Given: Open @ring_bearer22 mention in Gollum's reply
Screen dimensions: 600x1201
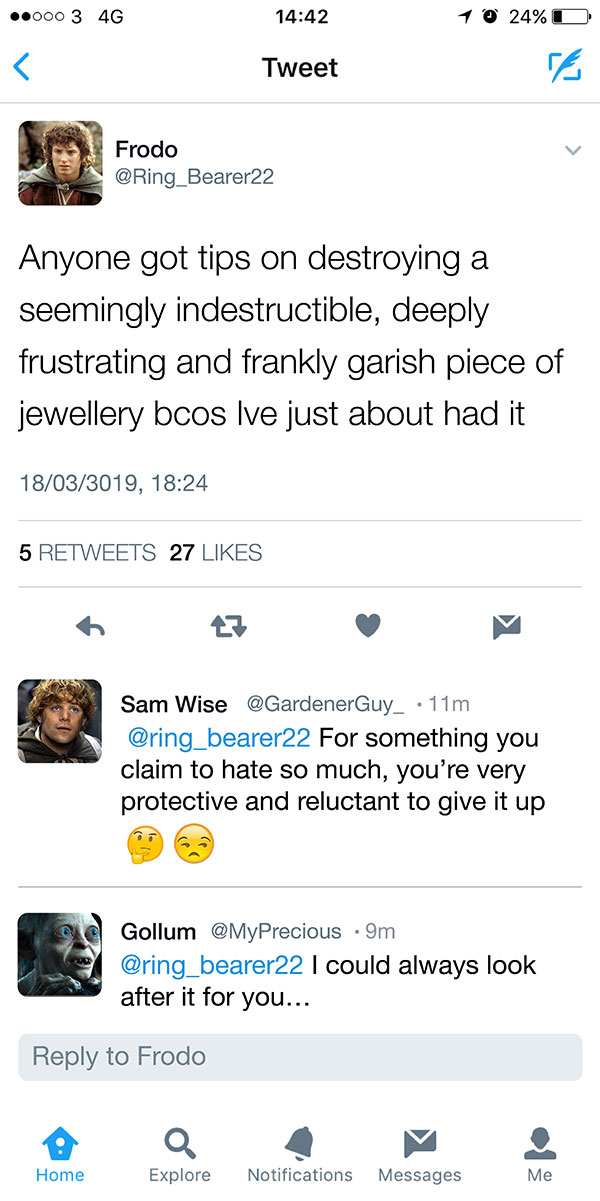Looking at the screenshot, I should pos(211,966).
